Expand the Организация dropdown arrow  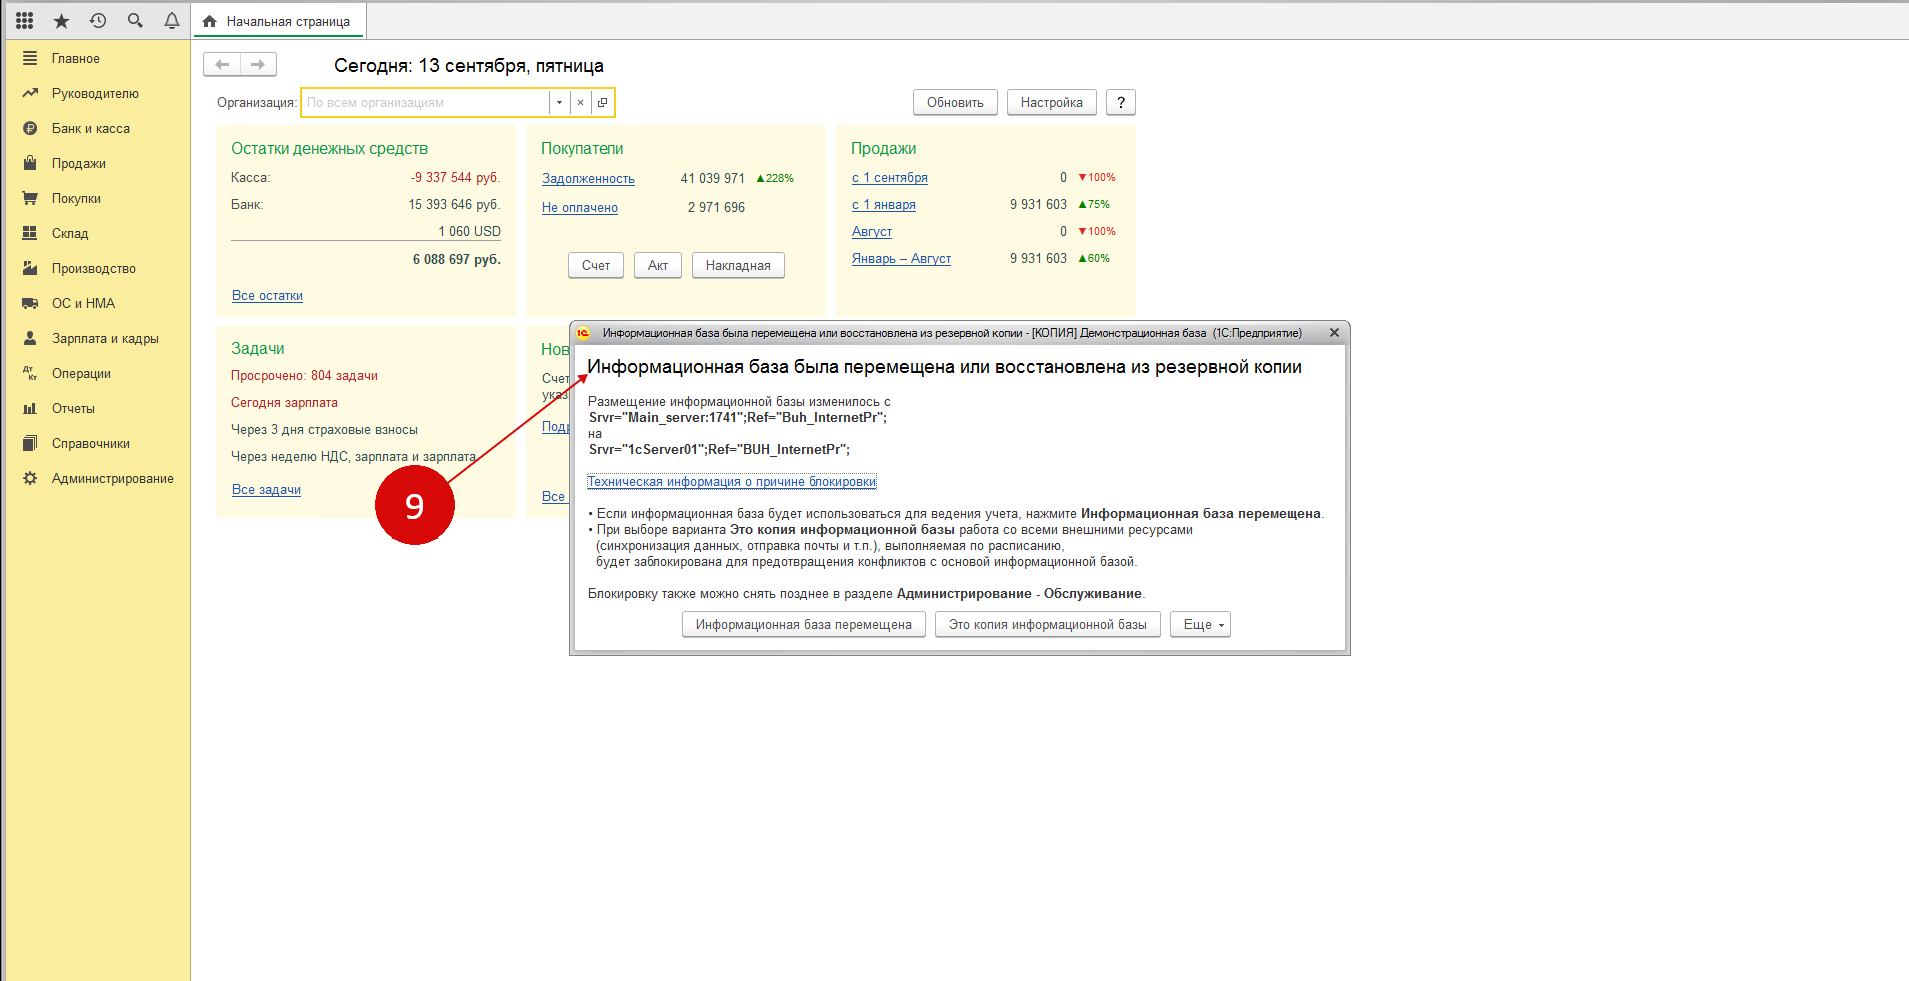[559, 102]
